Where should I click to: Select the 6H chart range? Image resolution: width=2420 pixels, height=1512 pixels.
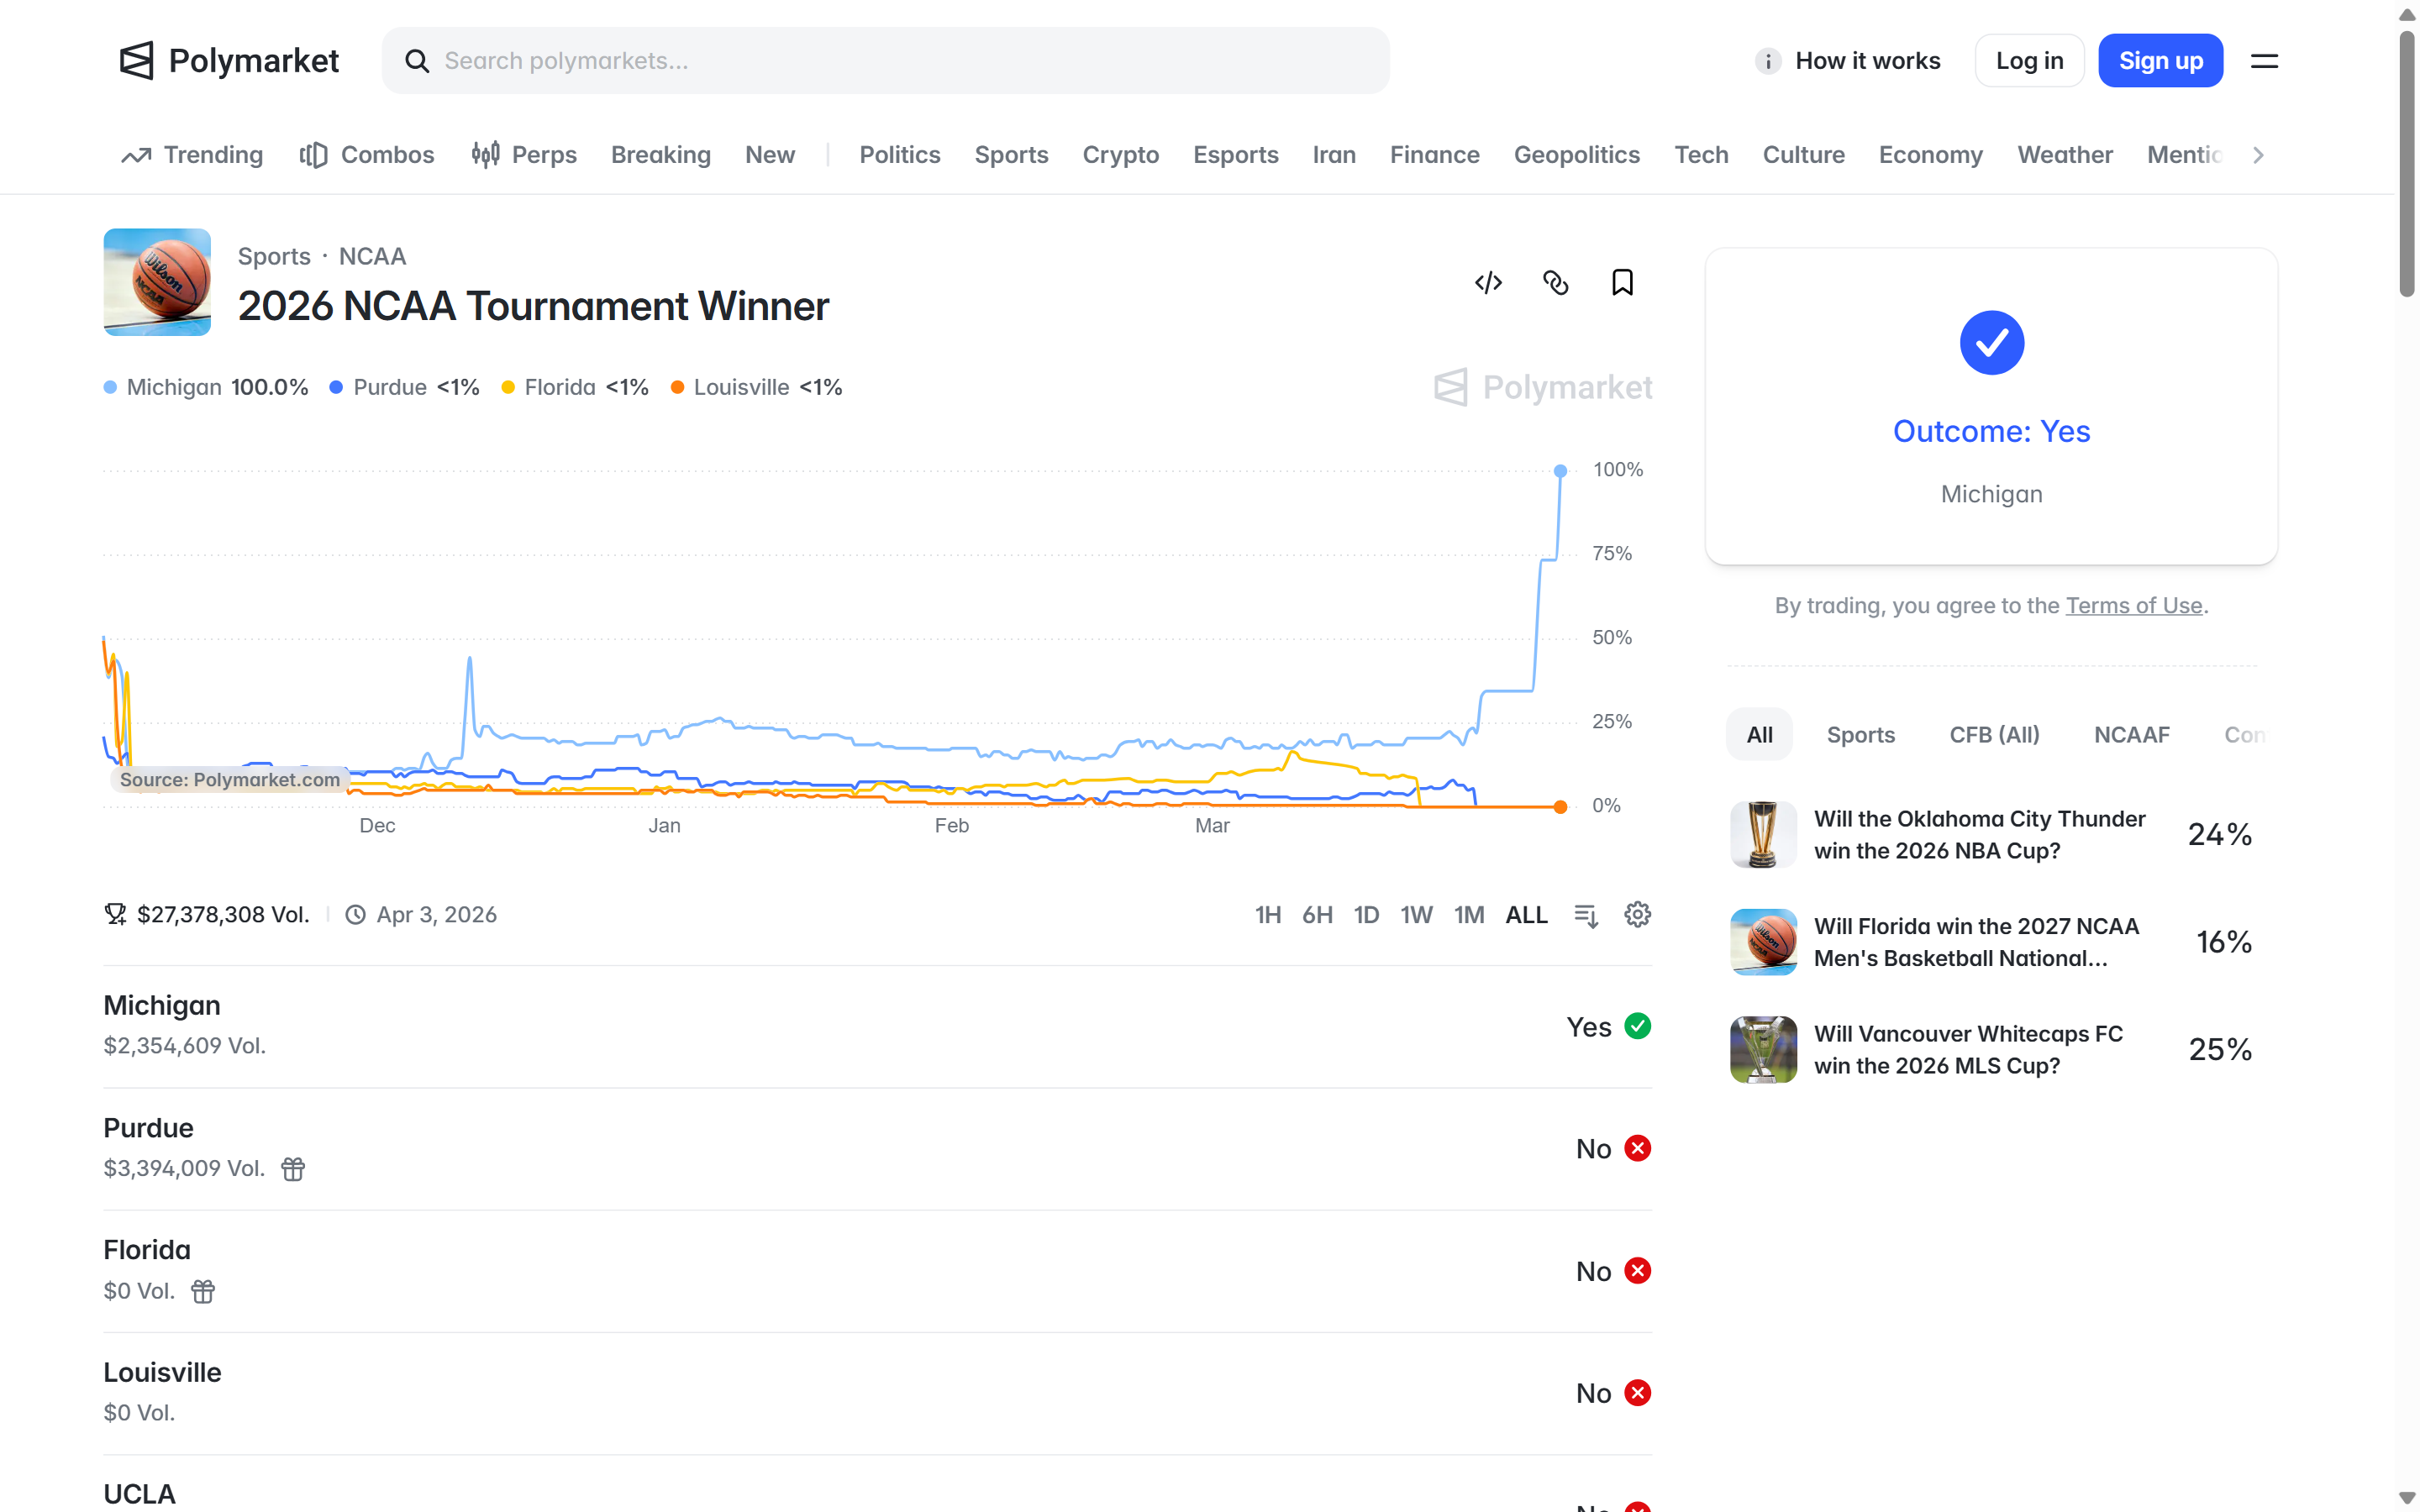[1317, 915]
